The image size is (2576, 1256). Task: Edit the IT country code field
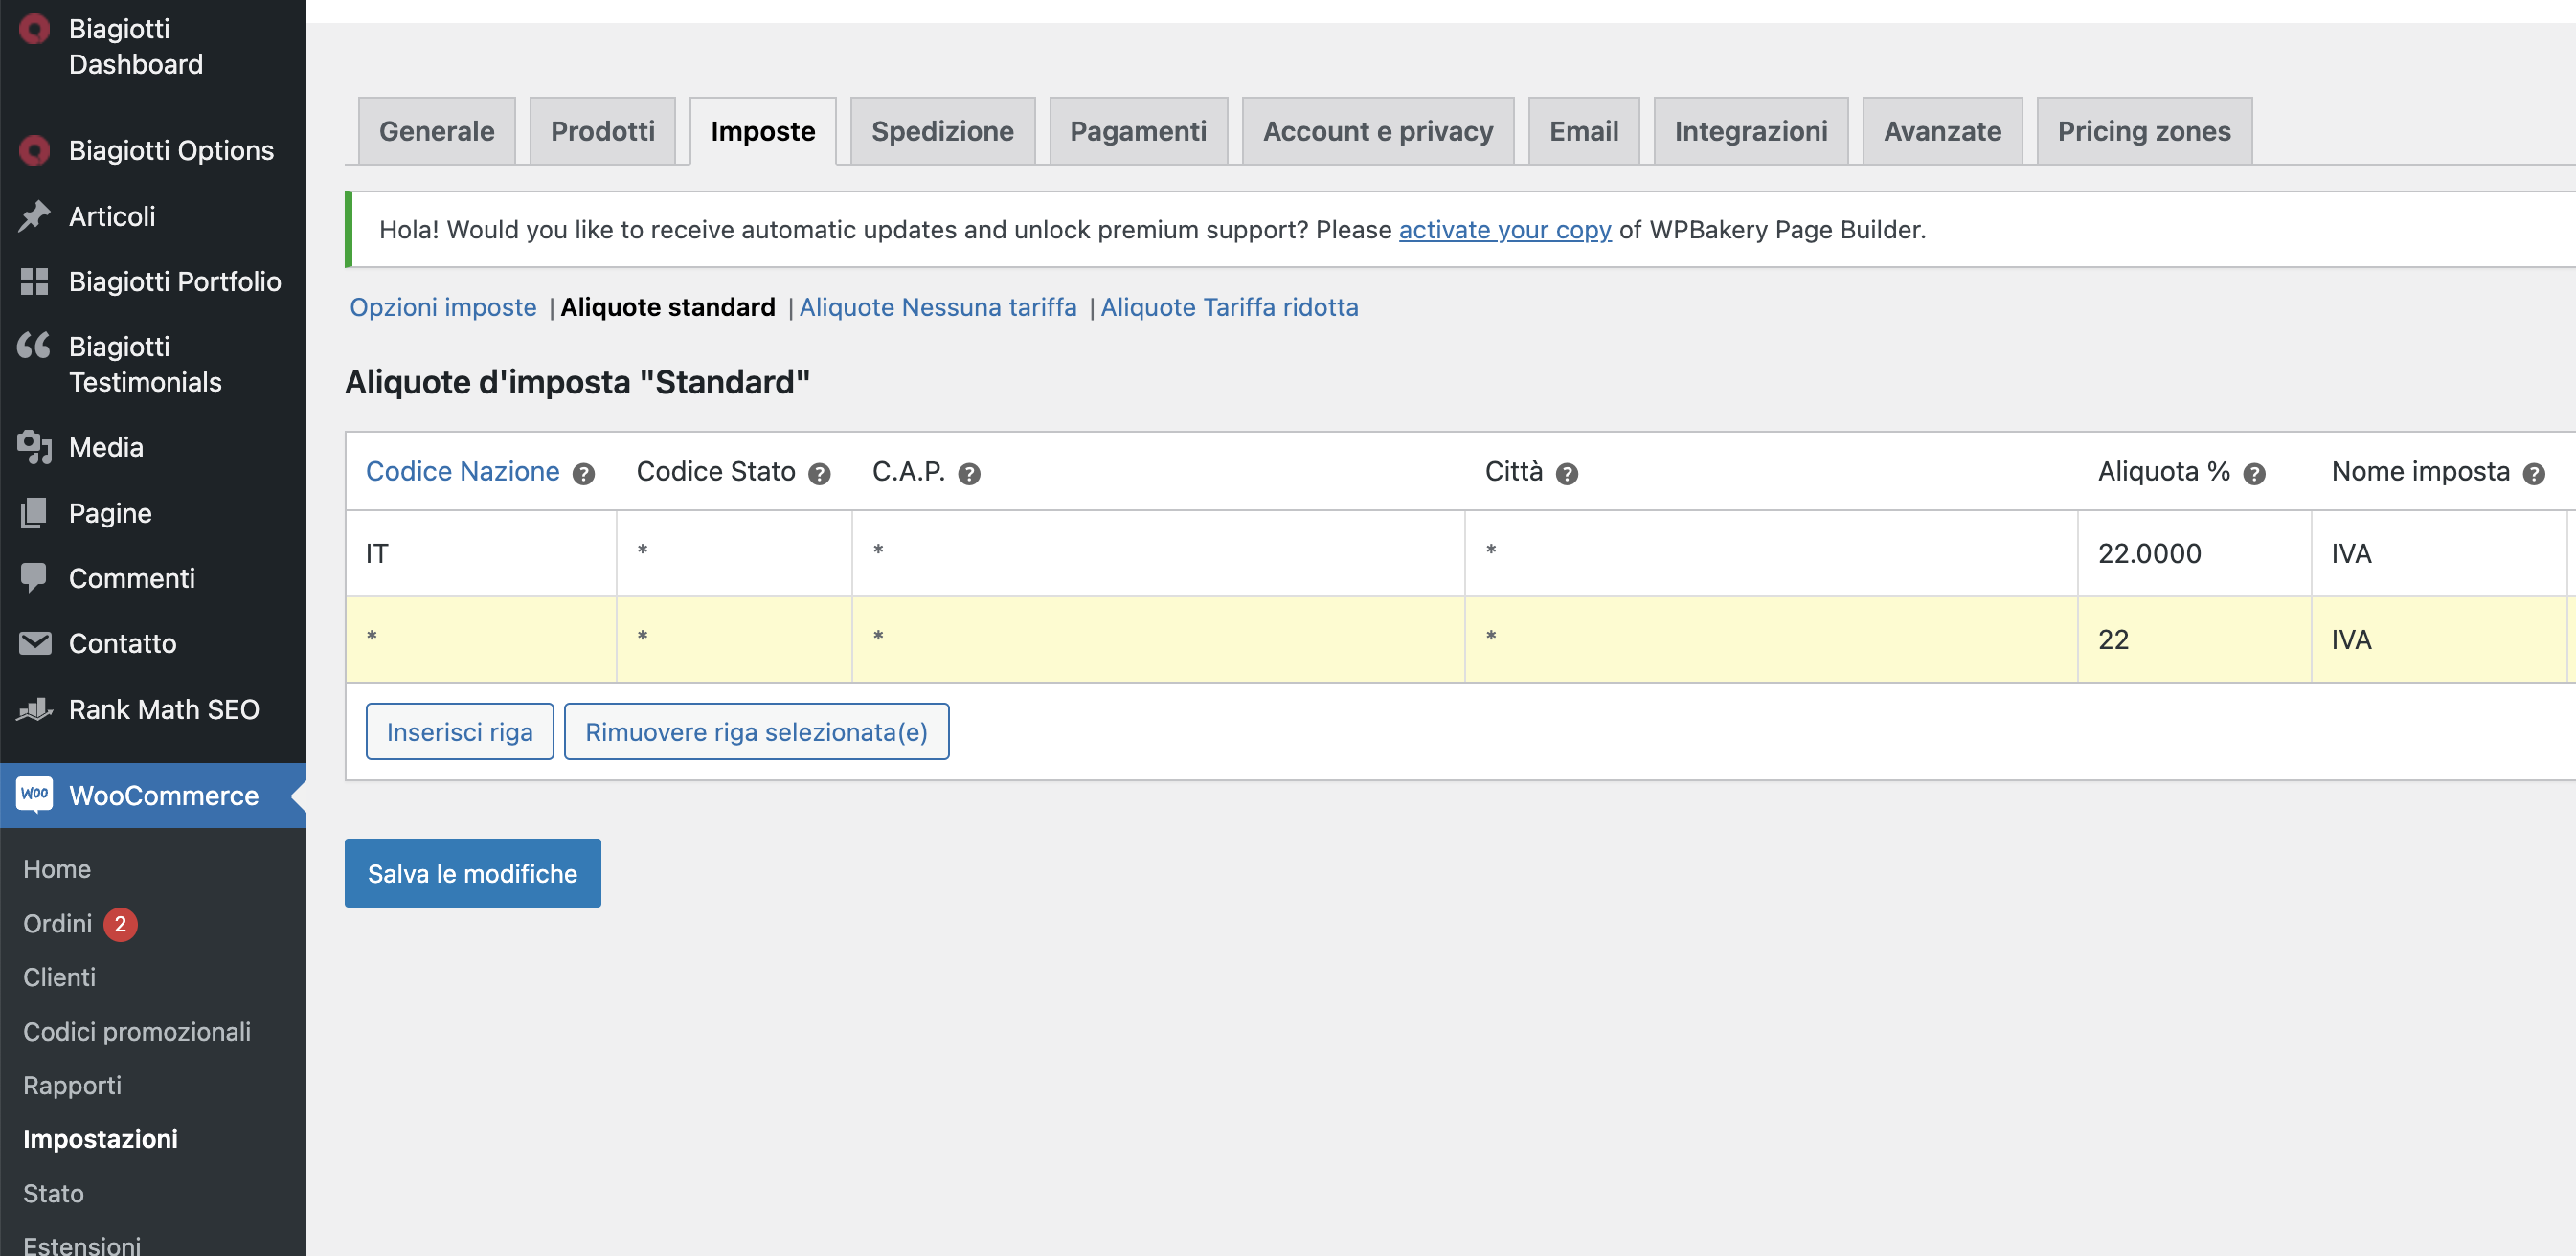pyautogui.click(x=481, y=554)
